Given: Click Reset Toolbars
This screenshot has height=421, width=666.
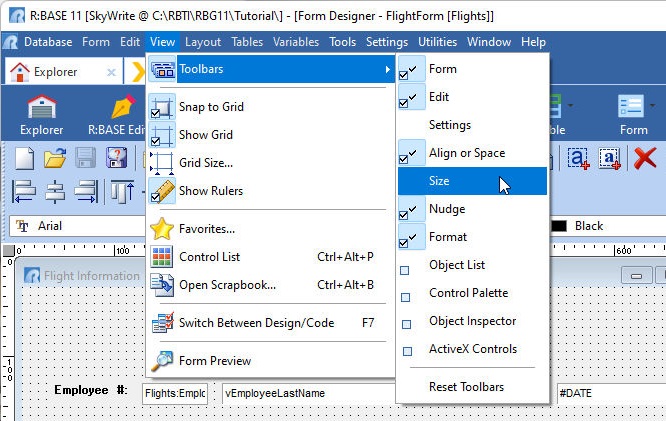Looking at the screenshot, I should (472, 387).
